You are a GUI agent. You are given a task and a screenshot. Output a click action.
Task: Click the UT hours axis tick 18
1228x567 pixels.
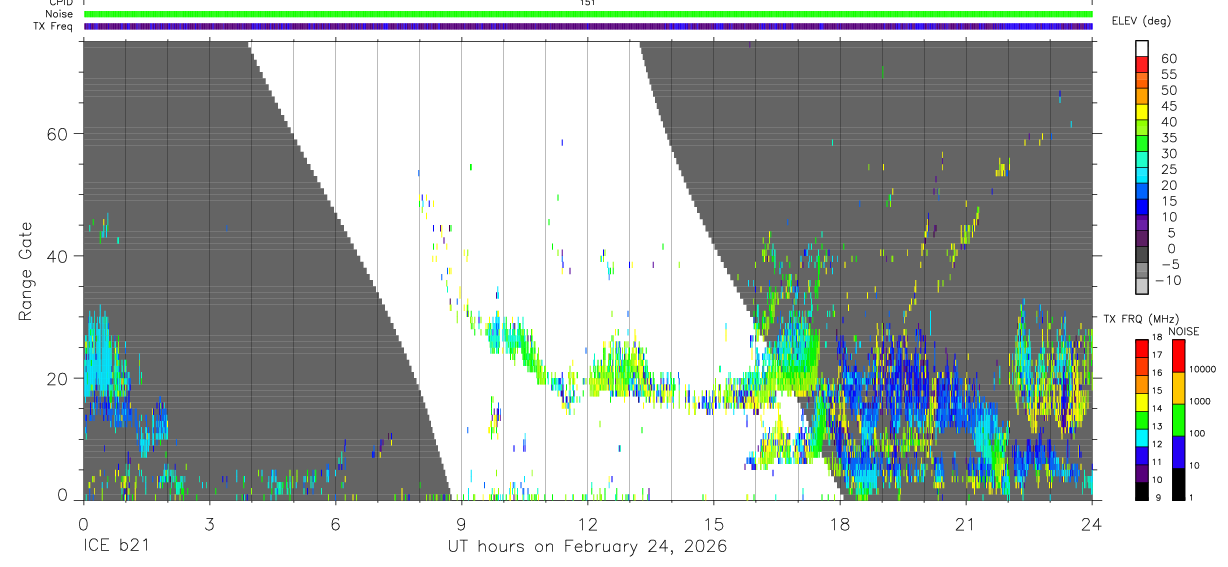[x=839, y=523]
